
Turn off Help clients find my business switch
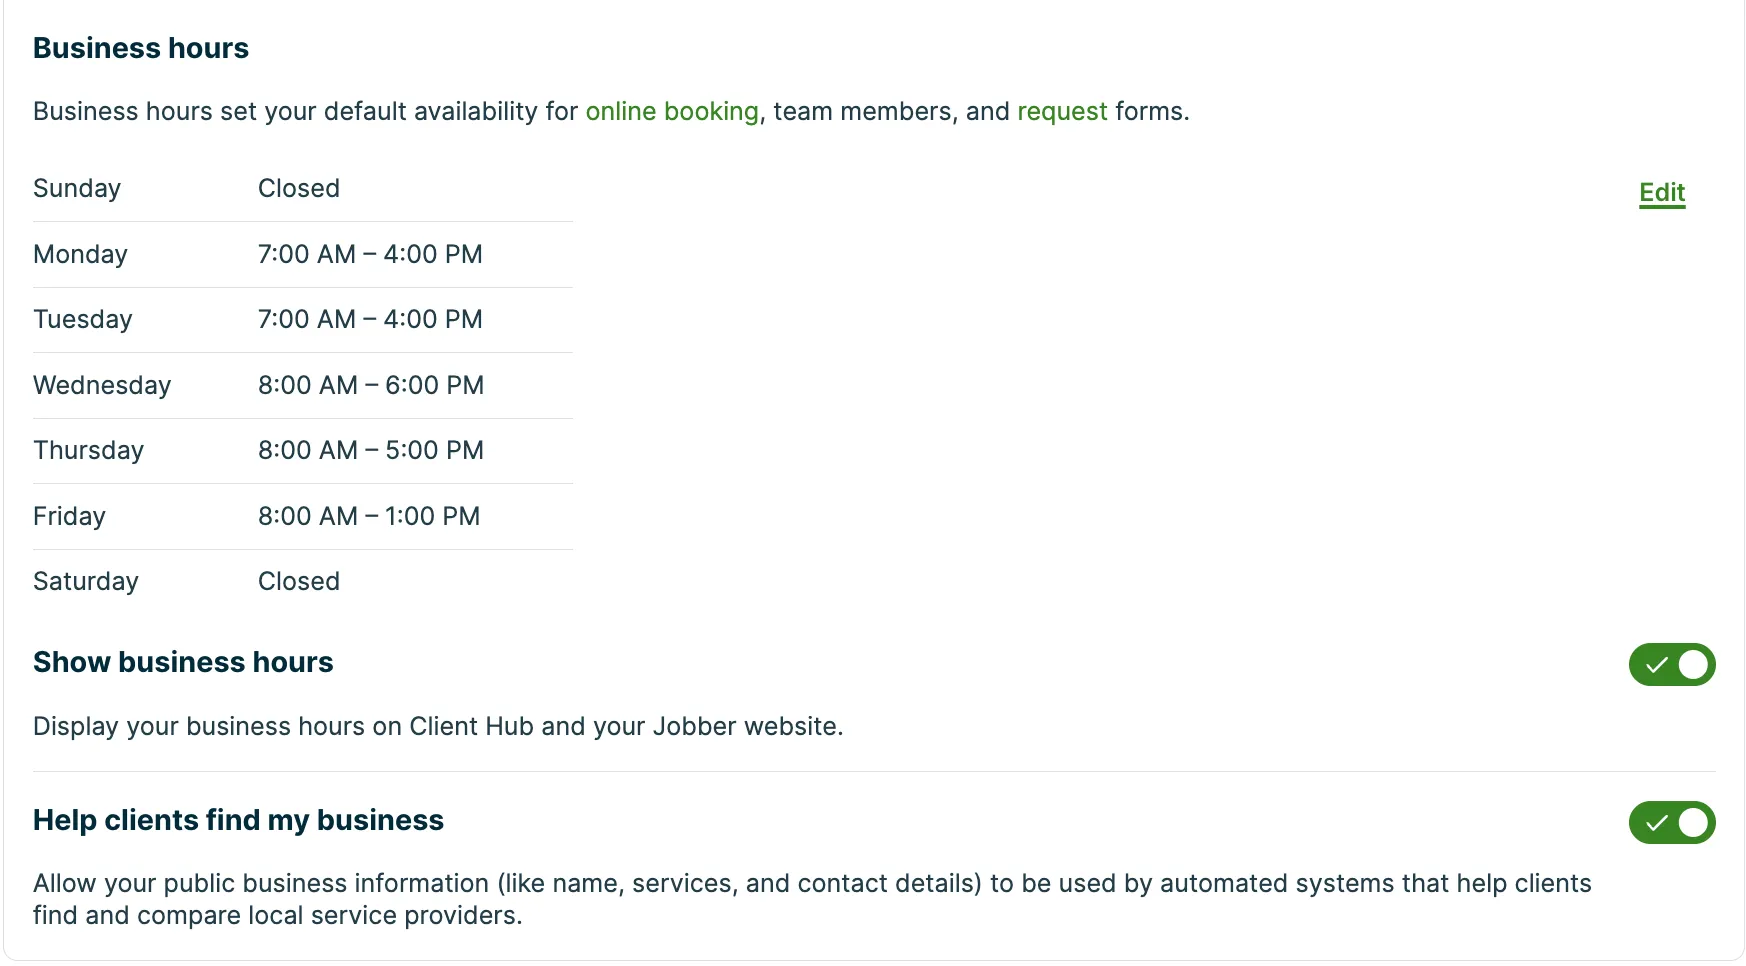point(1672,822)
